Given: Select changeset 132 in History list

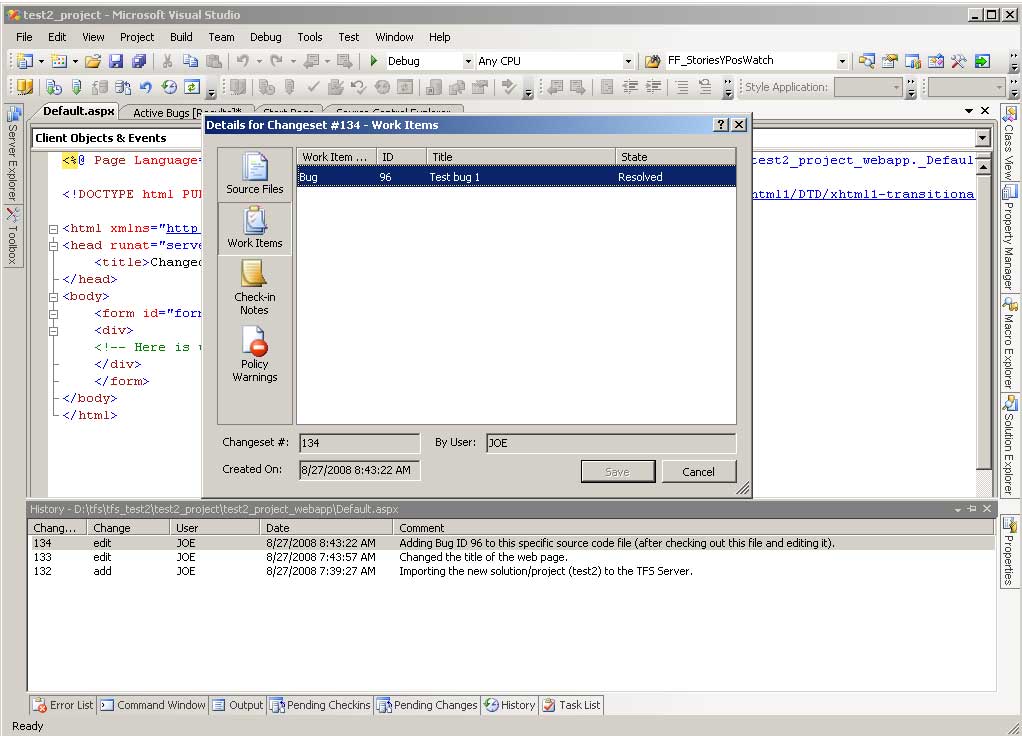Looking at the screenshot, I should [512, 571].
